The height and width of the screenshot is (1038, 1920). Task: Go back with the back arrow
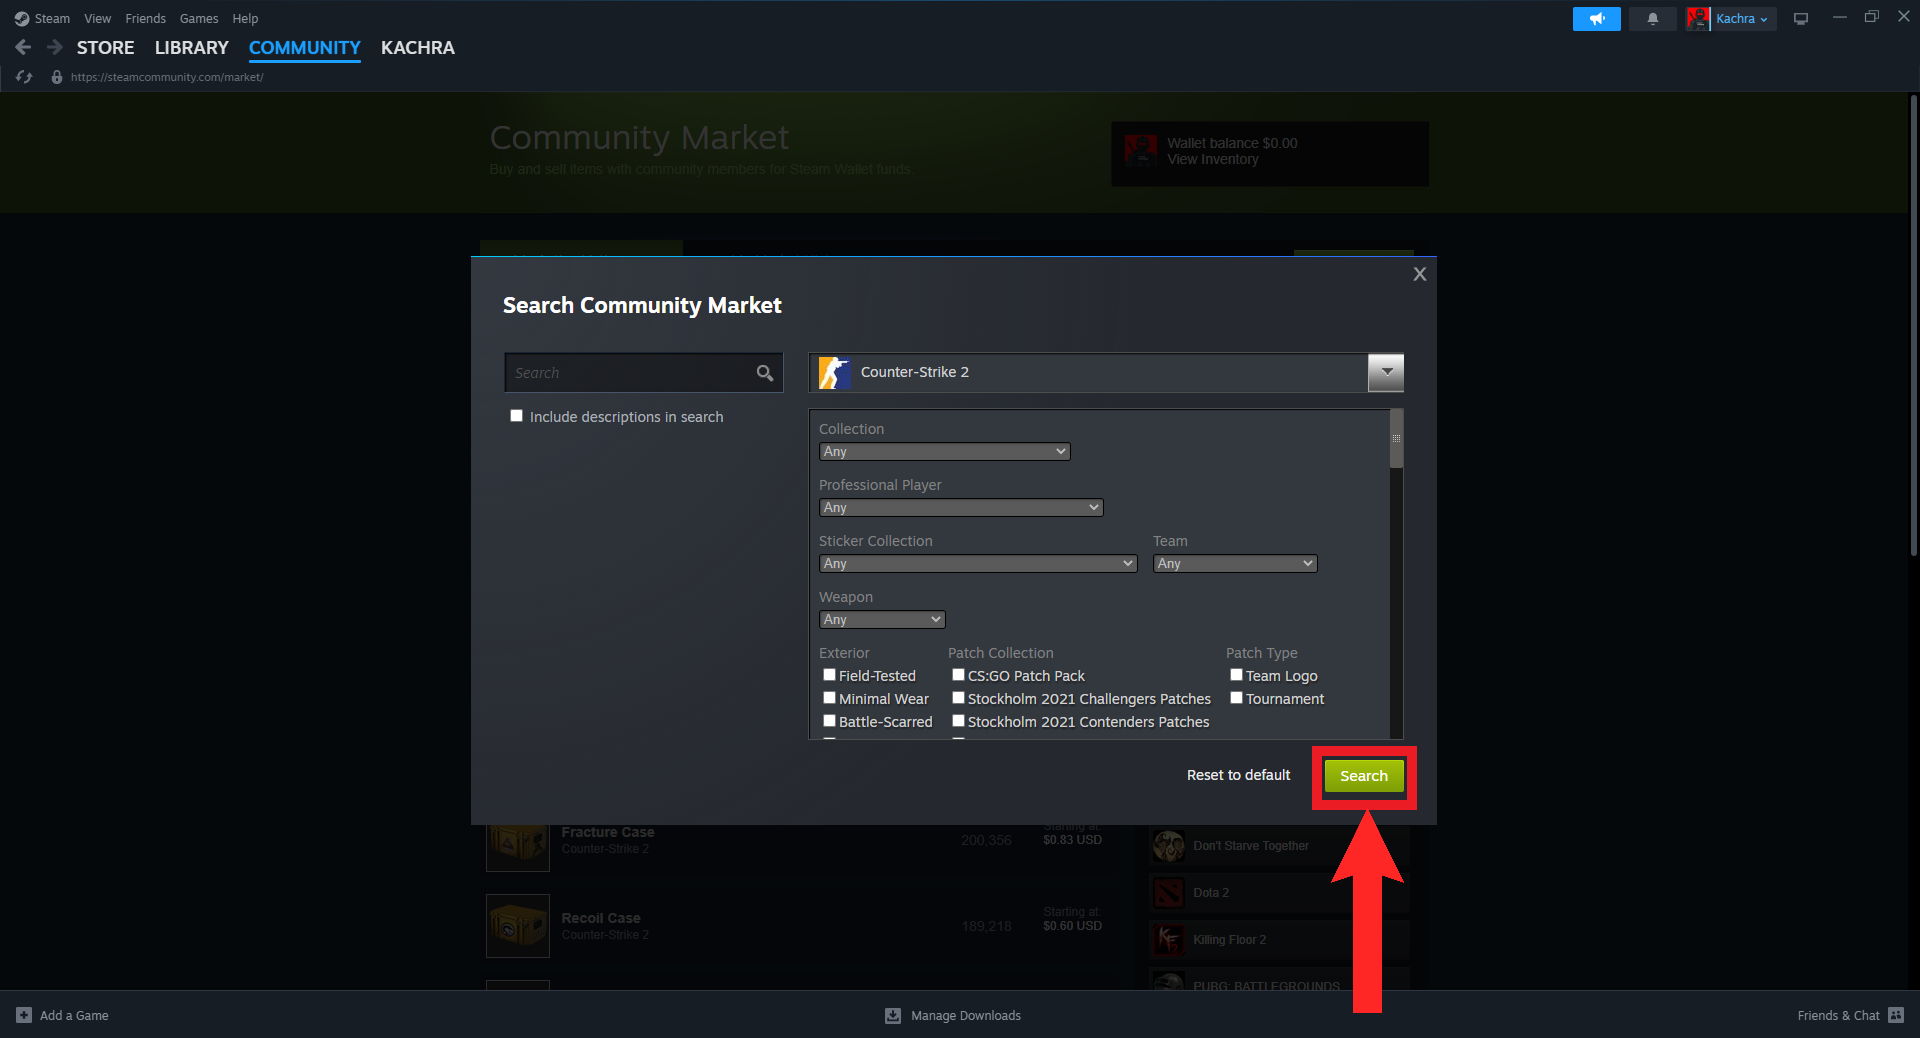click(x=24, y=47)
